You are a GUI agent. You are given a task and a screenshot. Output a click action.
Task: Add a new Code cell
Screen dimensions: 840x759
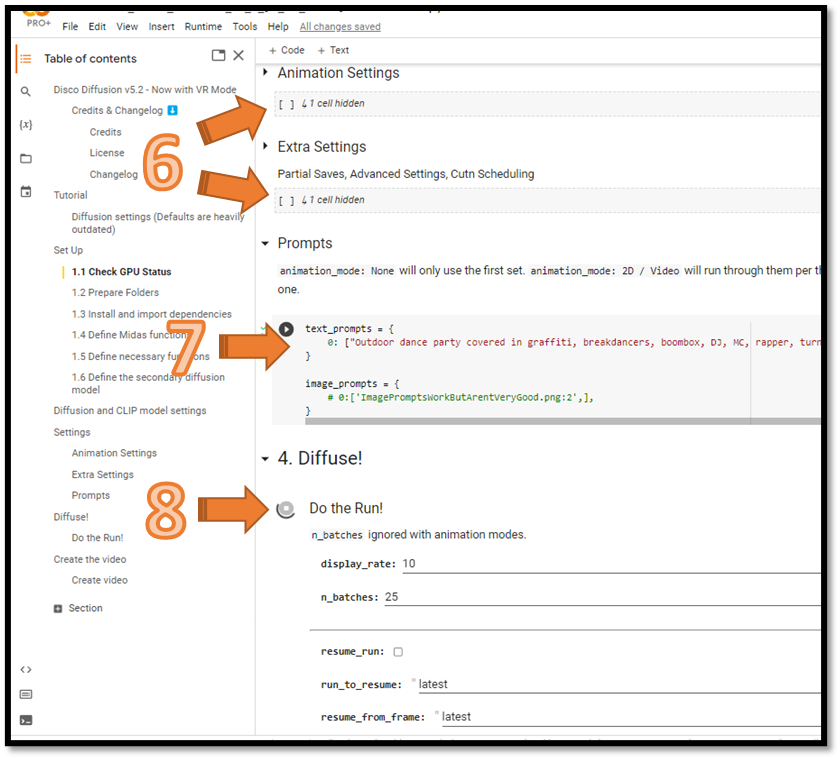287,50
